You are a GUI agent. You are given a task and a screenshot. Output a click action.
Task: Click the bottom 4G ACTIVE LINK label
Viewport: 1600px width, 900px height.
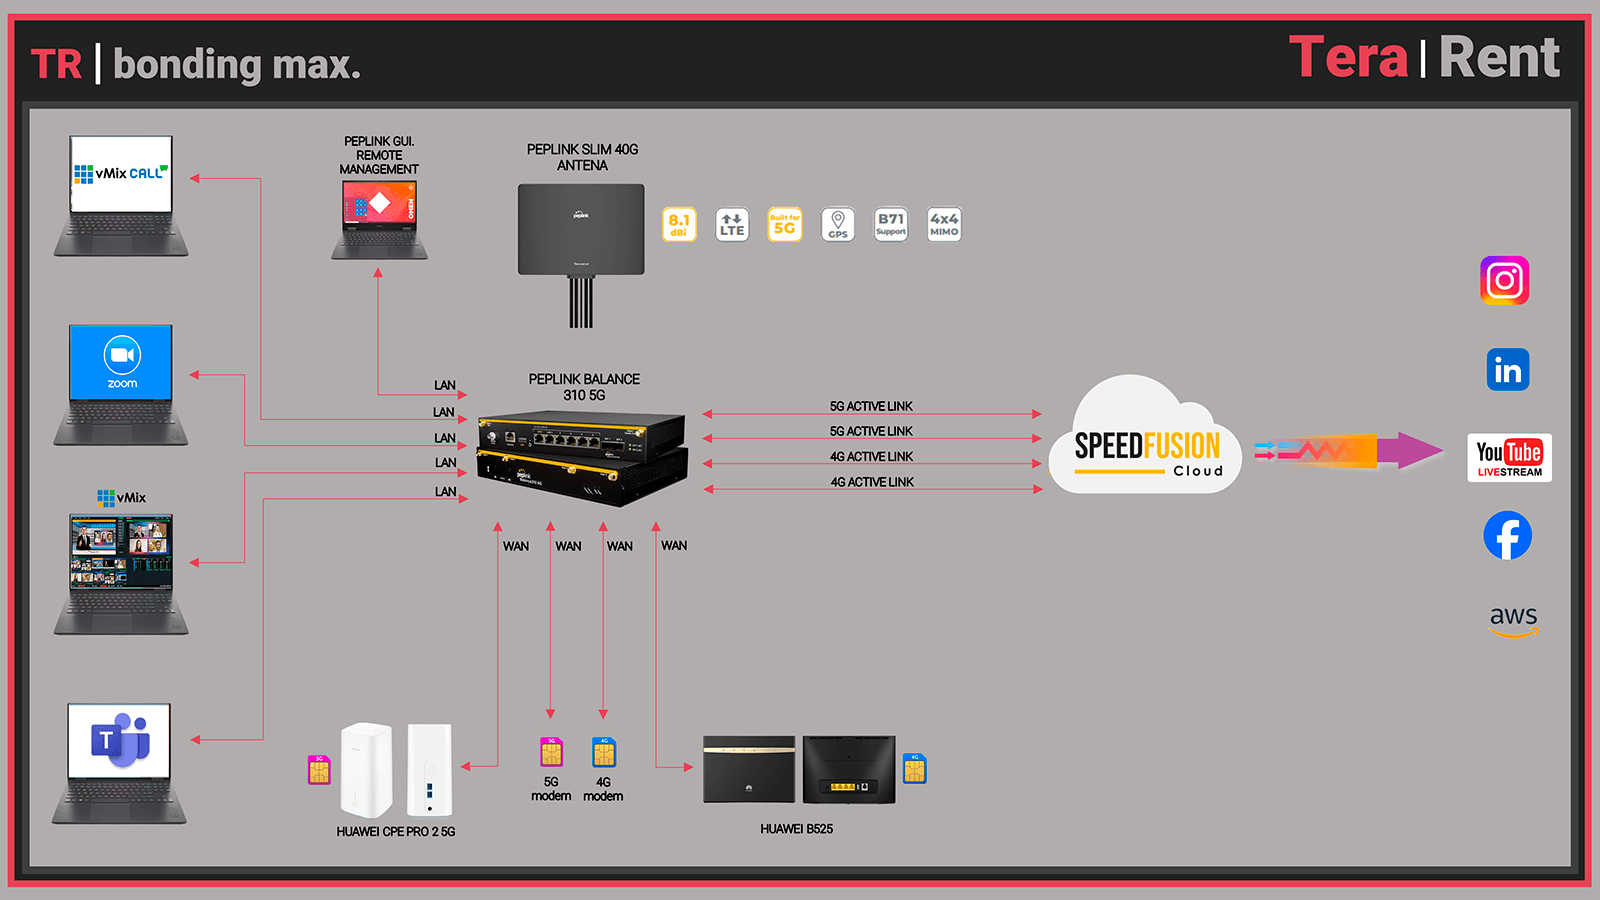872,482
